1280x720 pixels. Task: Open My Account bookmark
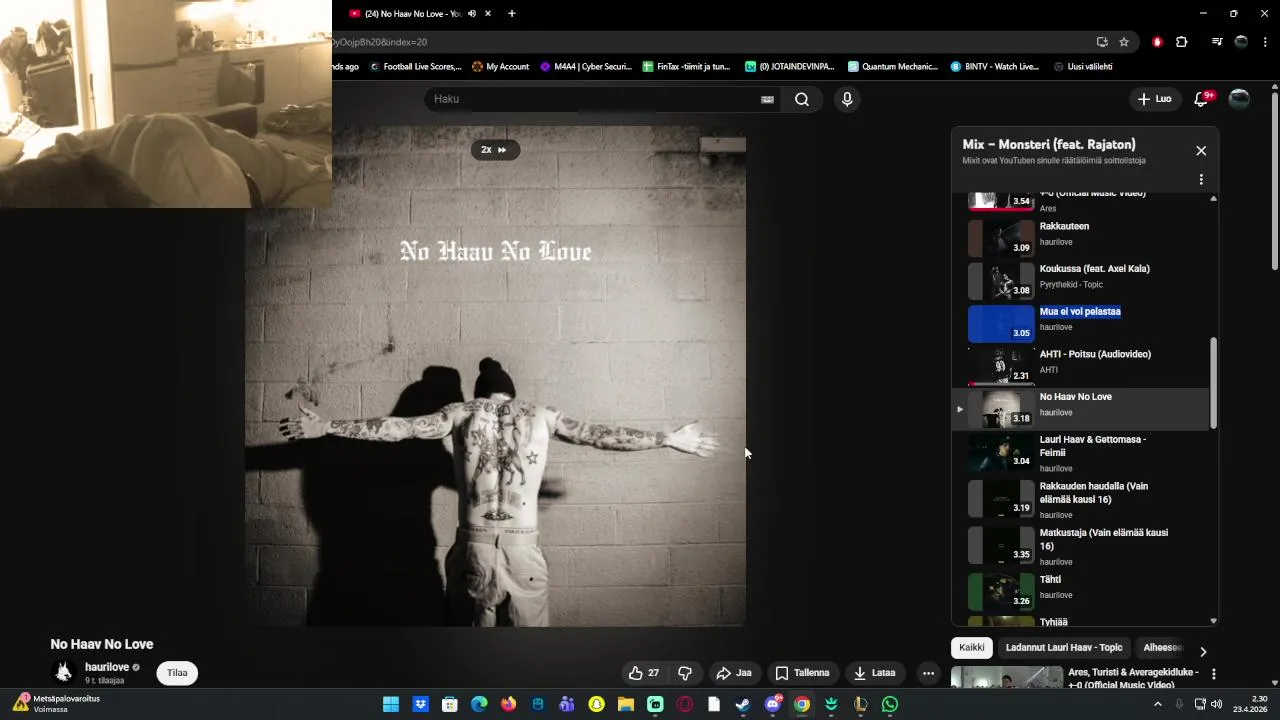tap(500, 66)
